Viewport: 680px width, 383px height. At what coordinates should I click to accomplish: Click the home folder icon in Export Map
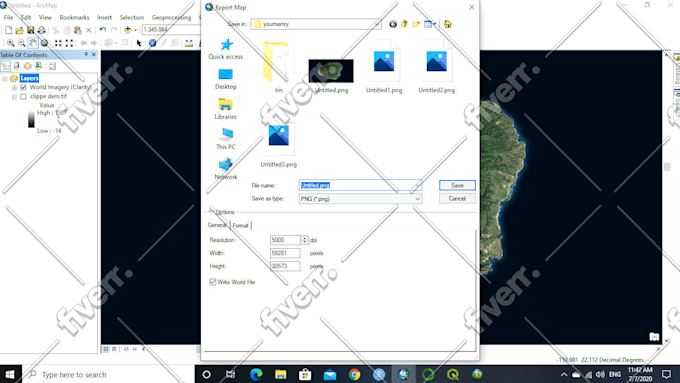(x=448, y=24)
